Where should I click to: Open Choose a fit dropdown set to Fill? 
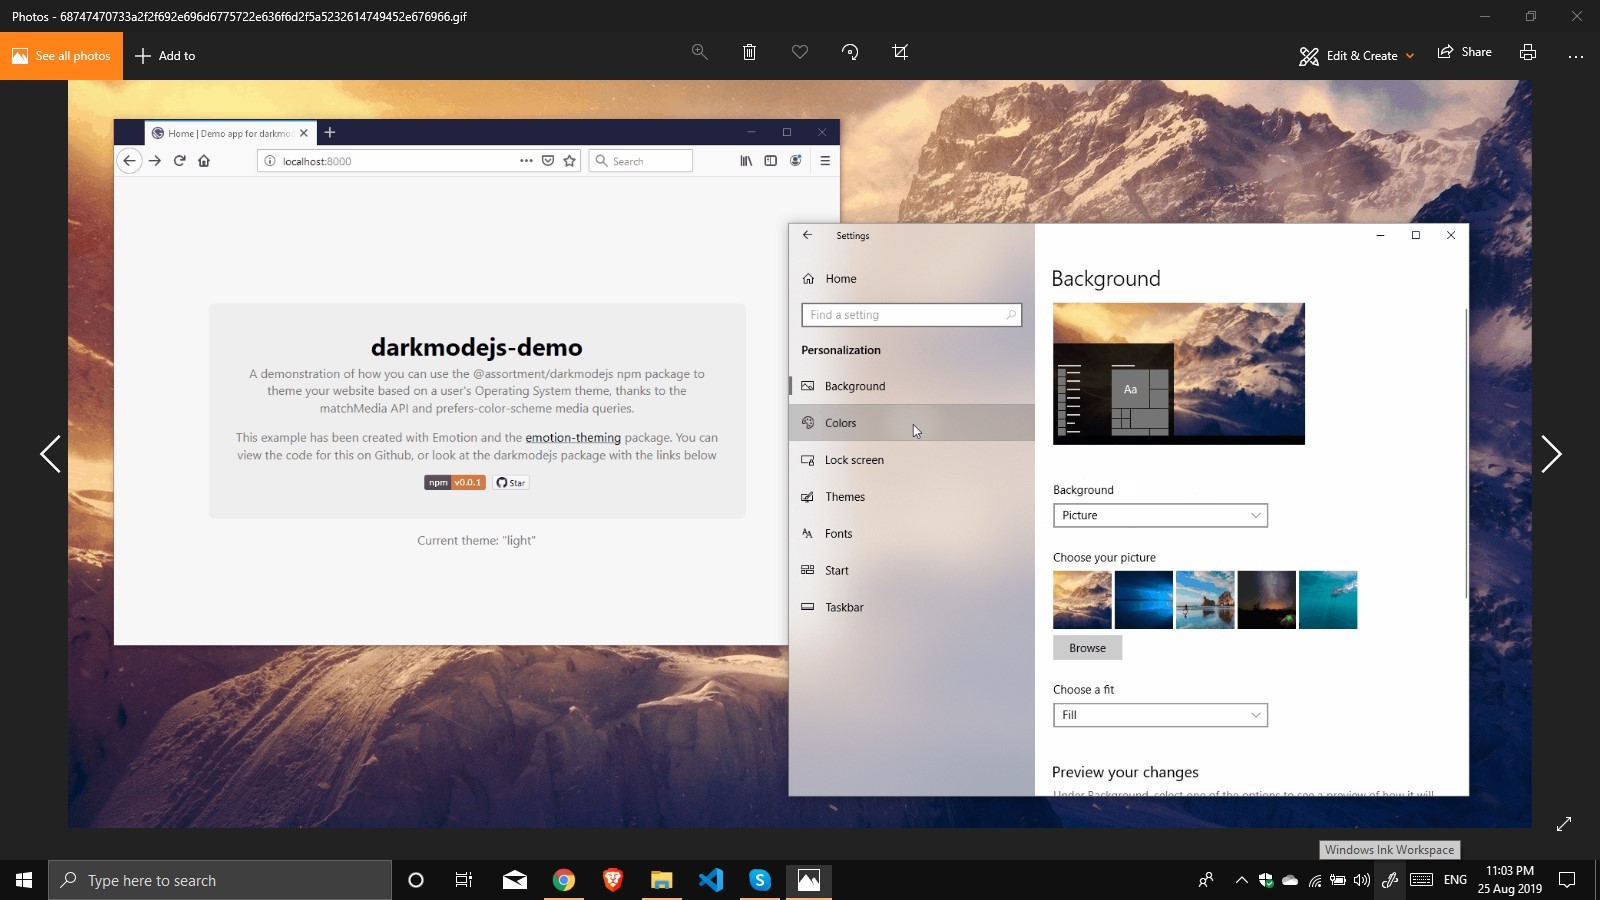coord(1160,715)
